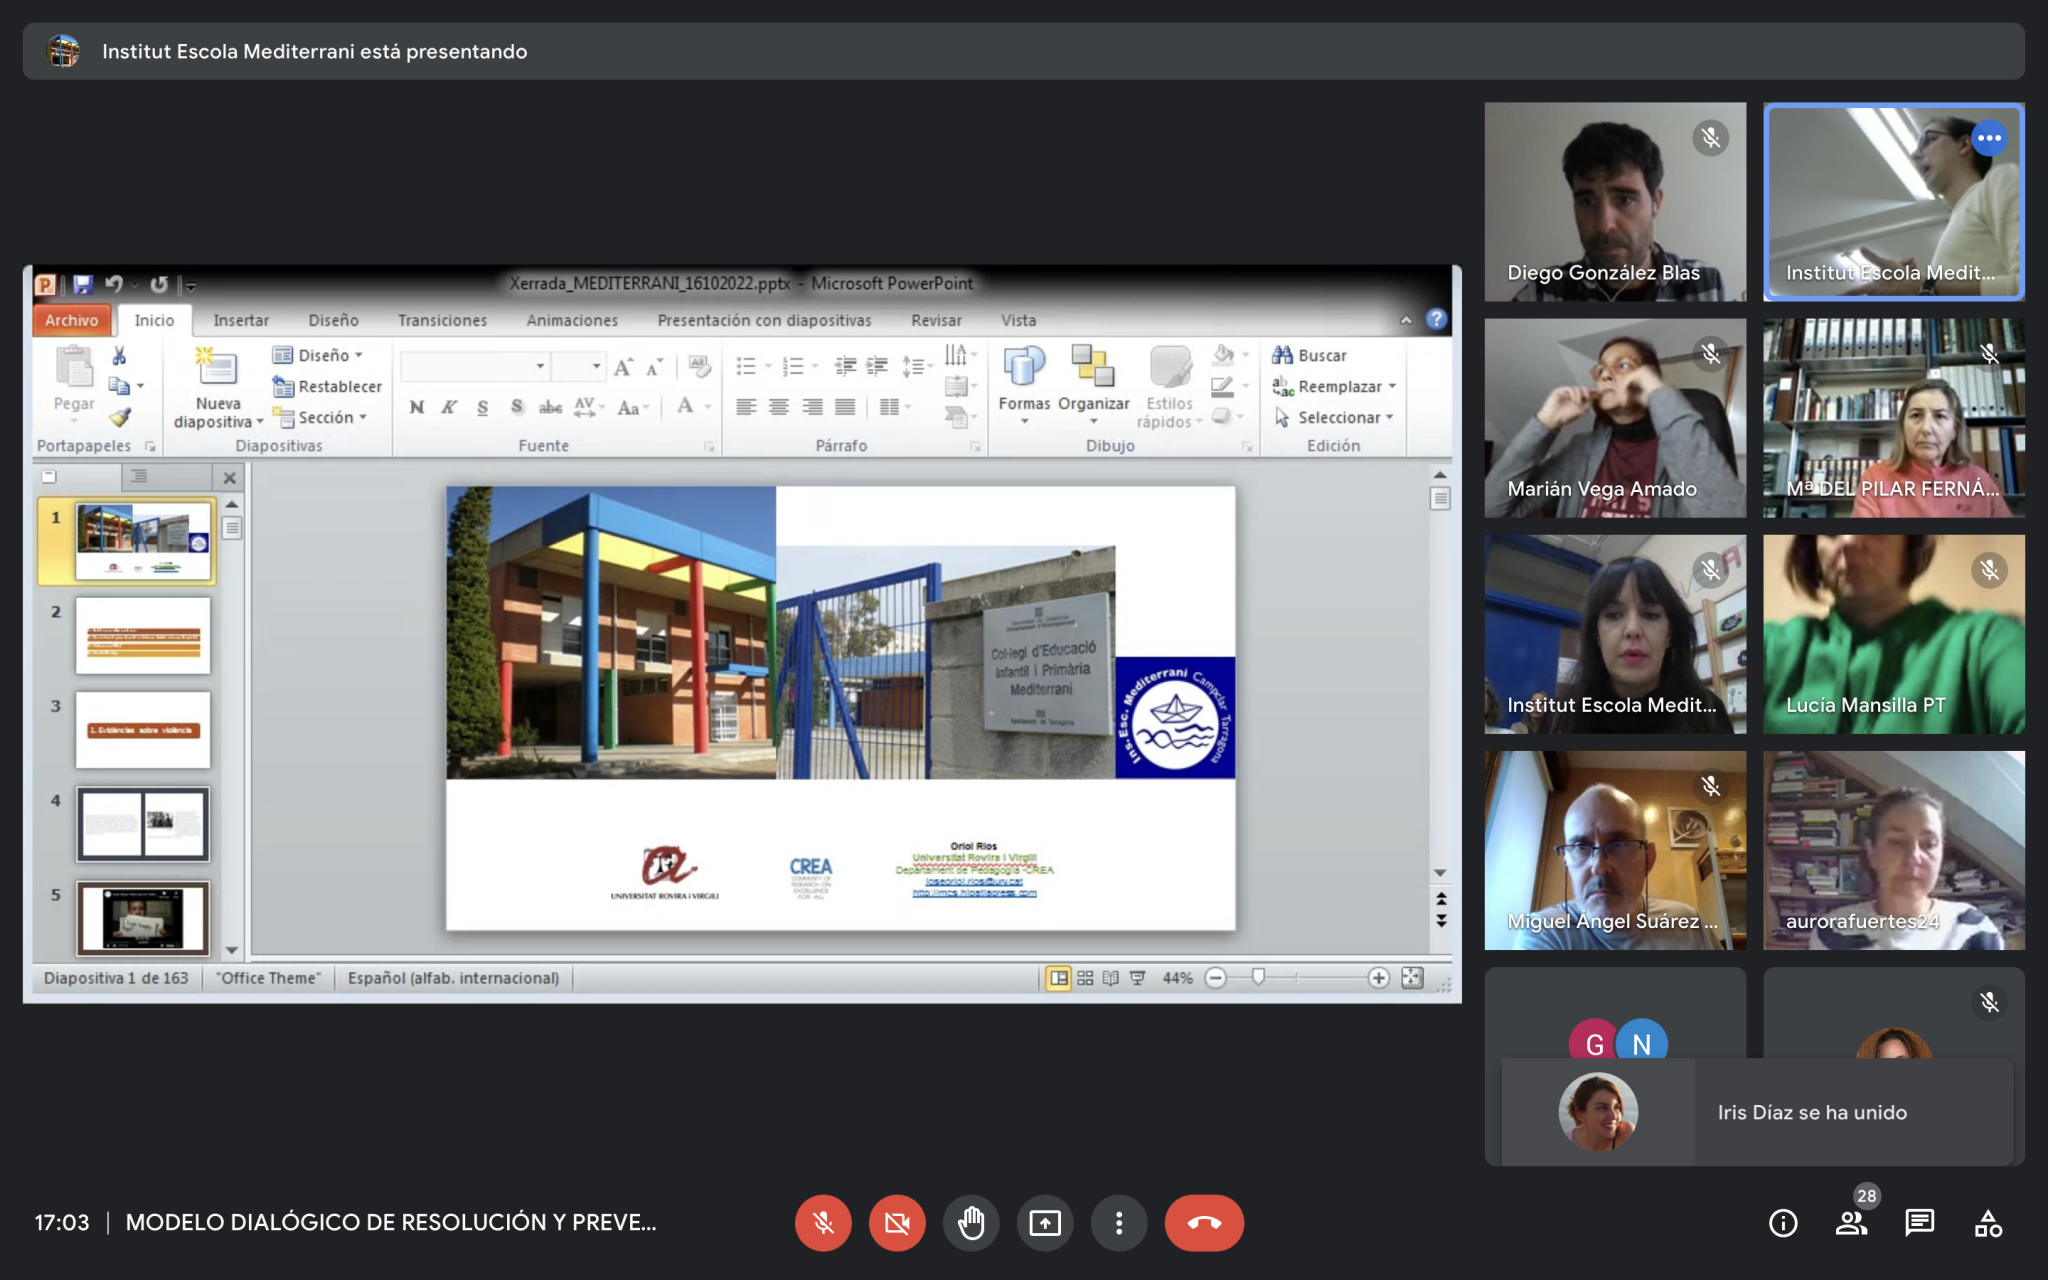Click share screen icon in meeting controls
This screenshot has height=1280, width=2048.
(x=1042, y=1221)
